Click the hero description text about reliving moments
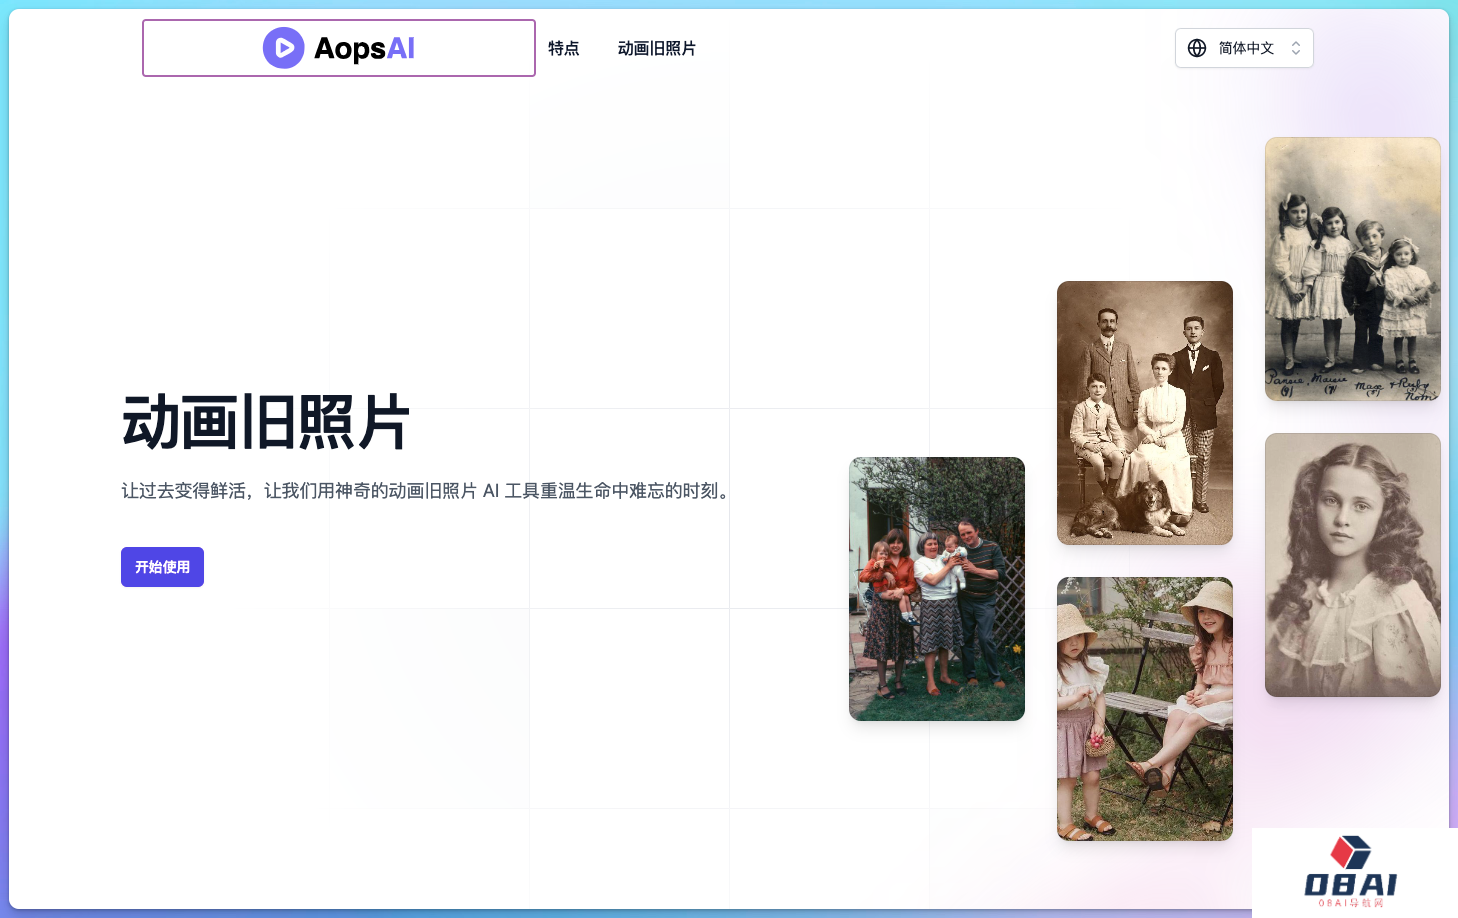 click(424, 491)
